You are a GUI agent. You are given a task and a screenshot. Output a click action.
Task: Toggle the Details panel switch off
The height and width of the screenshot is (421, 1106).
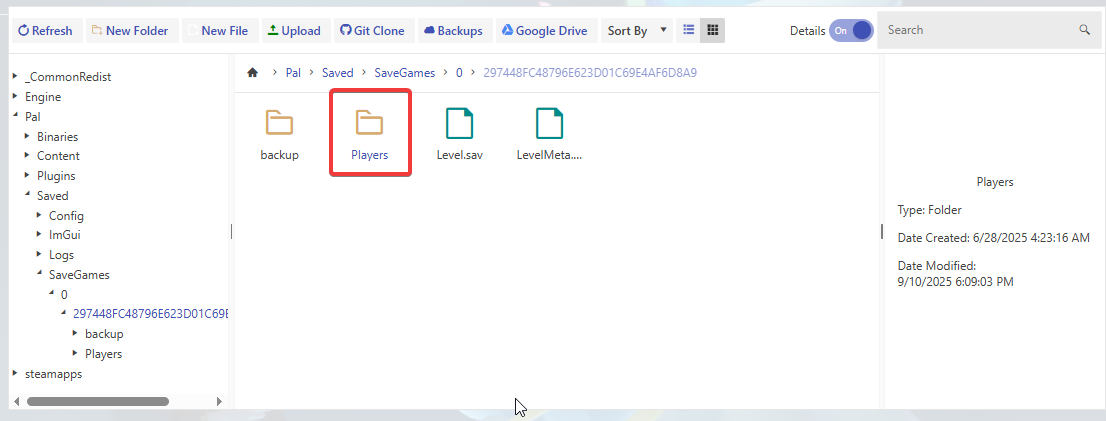click(x=851, y=31)
